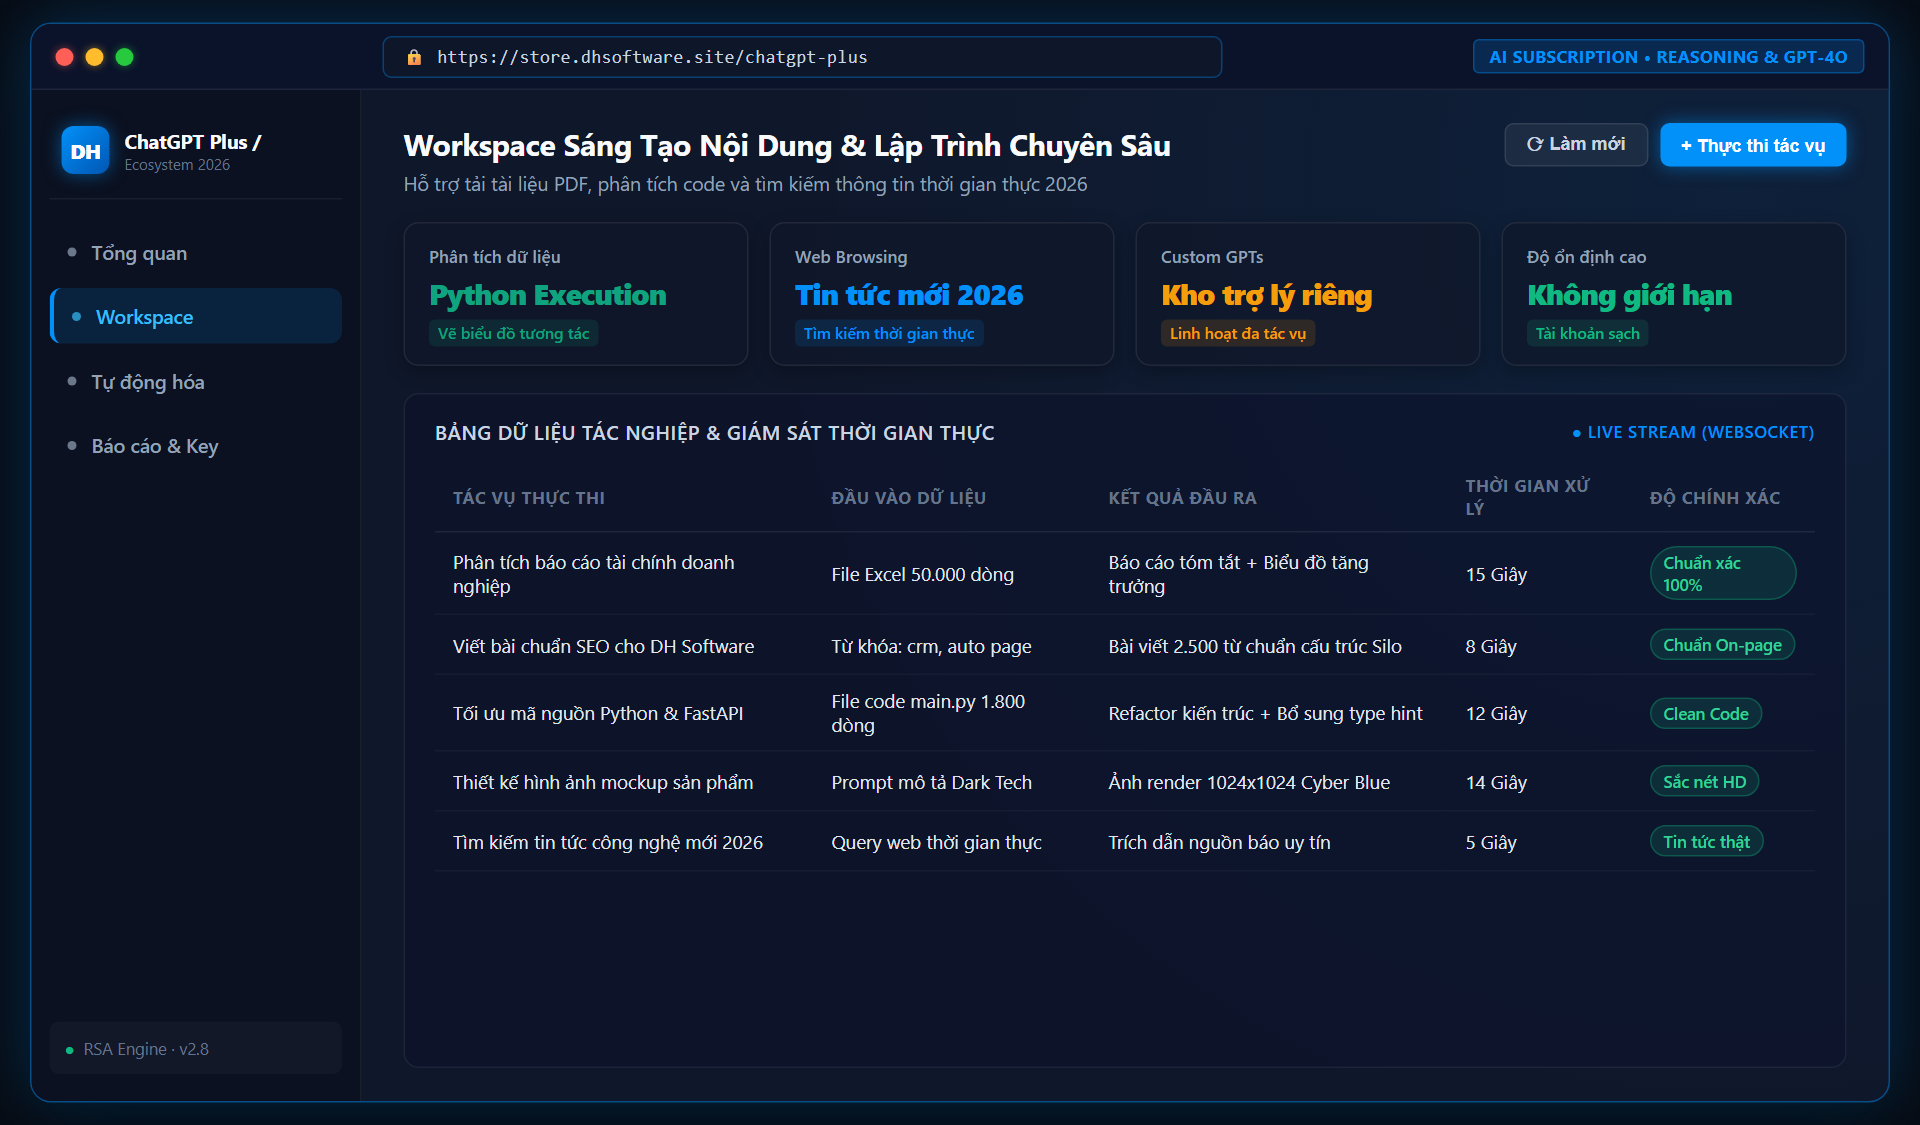Click the DH logo icon in sidebar
Viewport: 1920px width, 1125px height.
pos(85,151)
